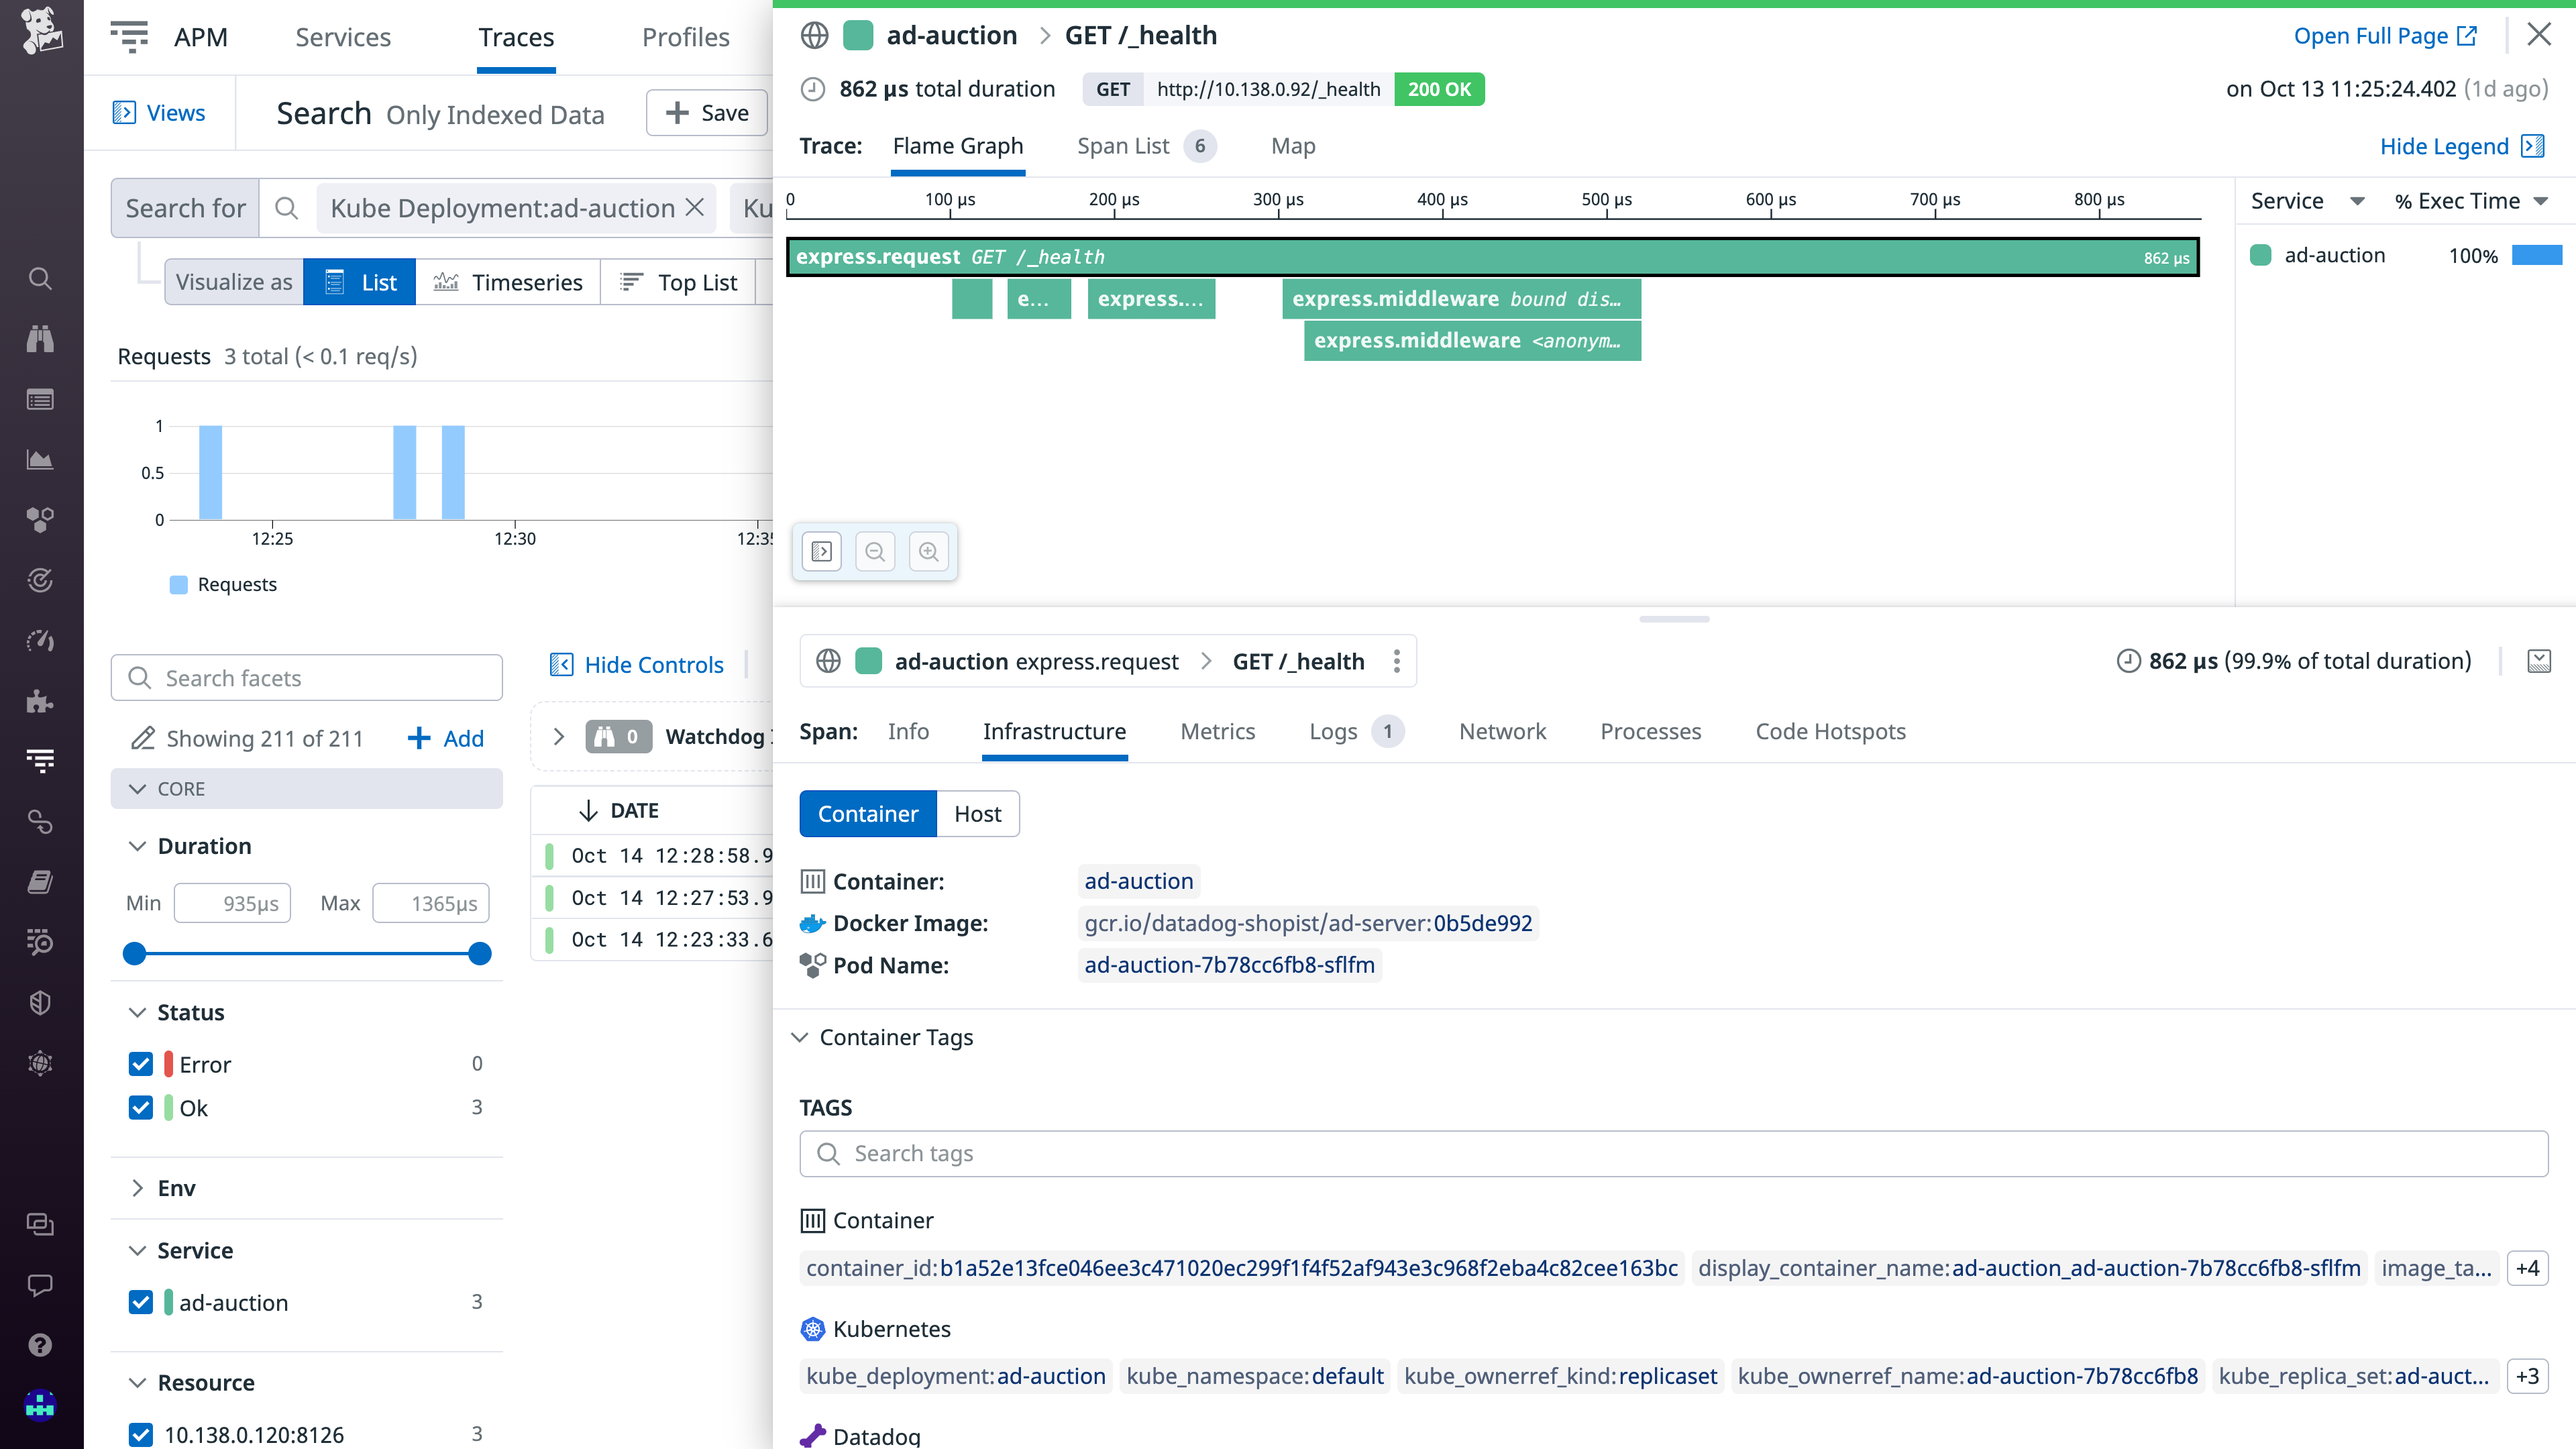The image size is (2576, 1449).
Task: Select the Integrations puzzle-piece icon in sidebar
Action: (40, 701)
